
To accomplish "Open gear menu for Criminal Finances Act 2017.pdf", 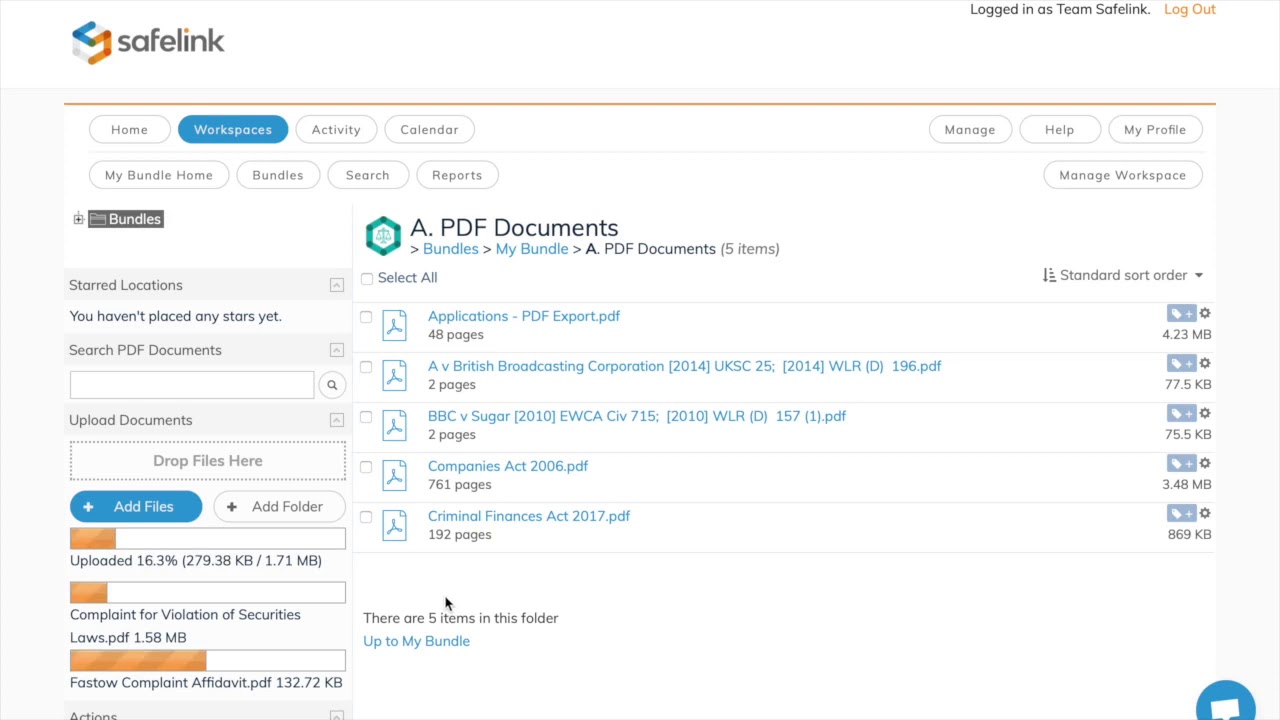I will pyautogui.click(x=1205, y=513).
